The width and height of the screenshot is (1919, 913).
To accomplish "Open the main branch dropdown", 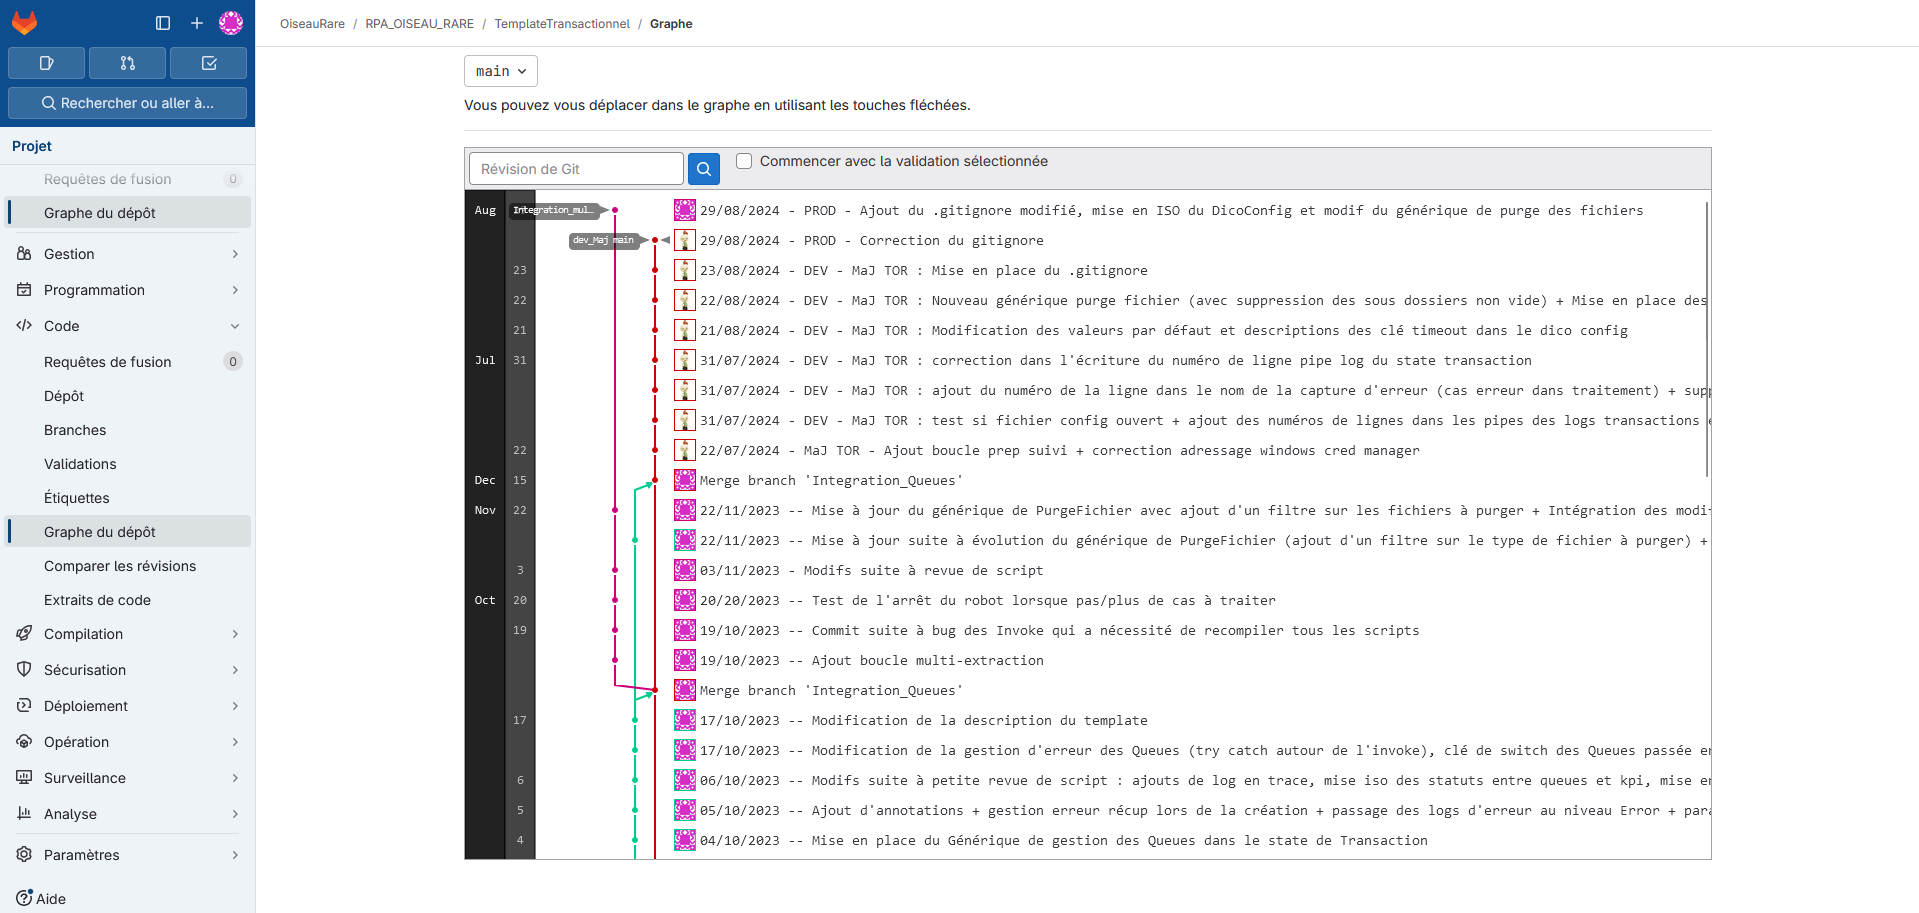I will pos(501,71).
